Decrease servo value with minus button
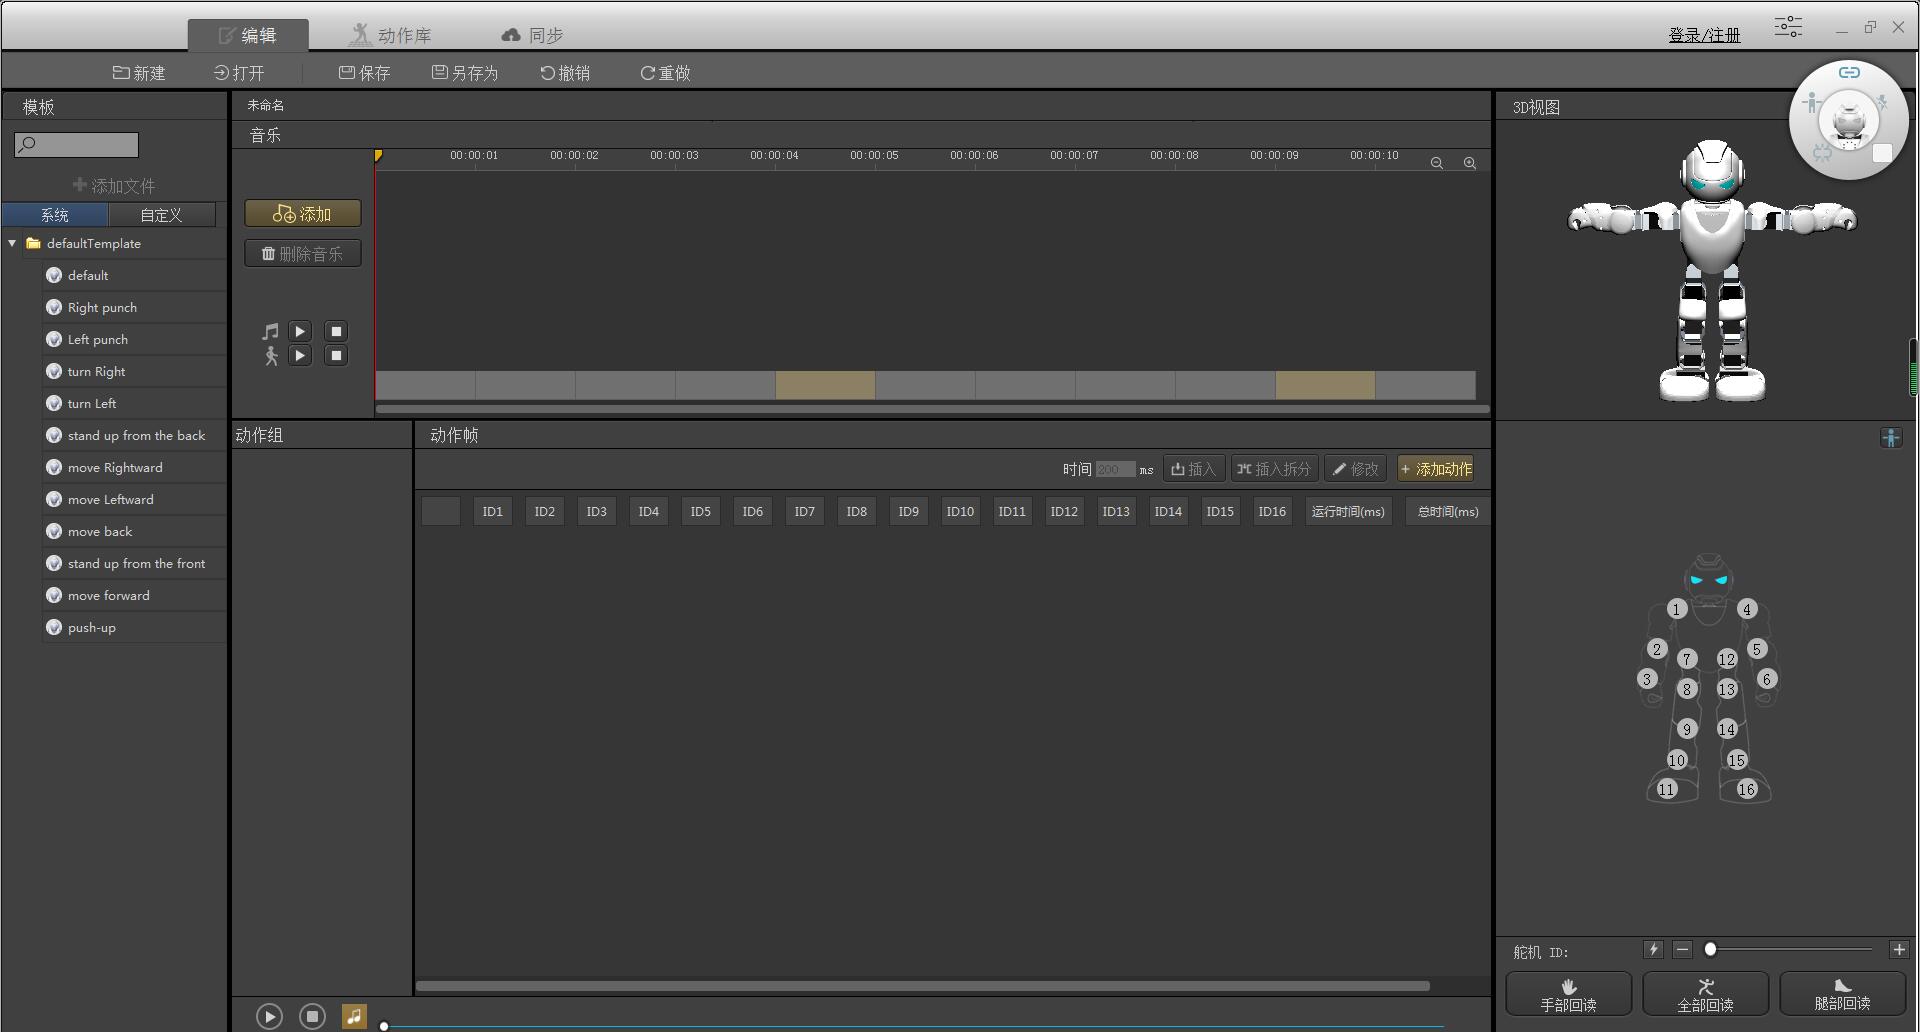This screenshot has width=1920, height=1032. click(x=1682, y=949)
